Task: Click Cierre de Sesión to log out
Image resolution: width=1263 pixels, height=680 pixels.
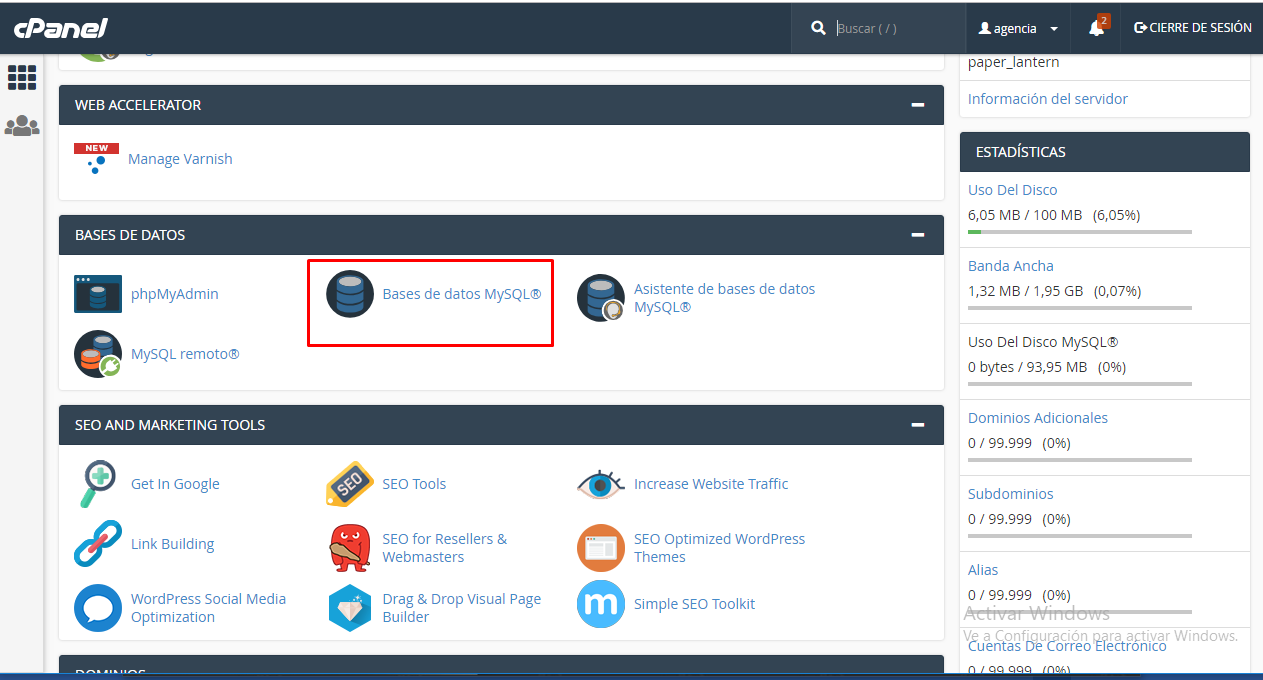Action: 1193,28
